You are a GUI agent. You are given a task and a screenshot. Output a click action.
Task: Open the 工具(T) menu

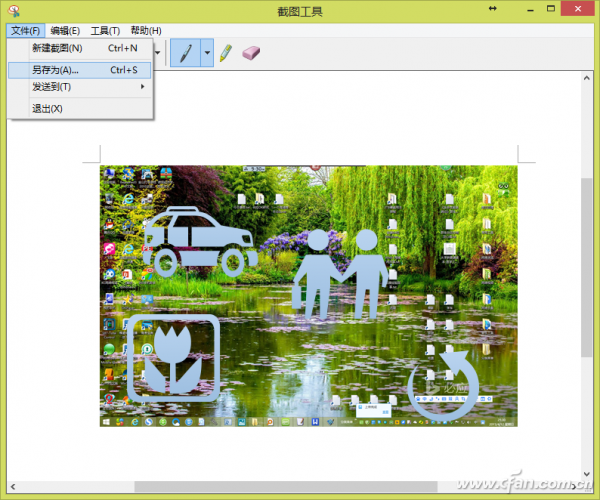tap(105, 31)
